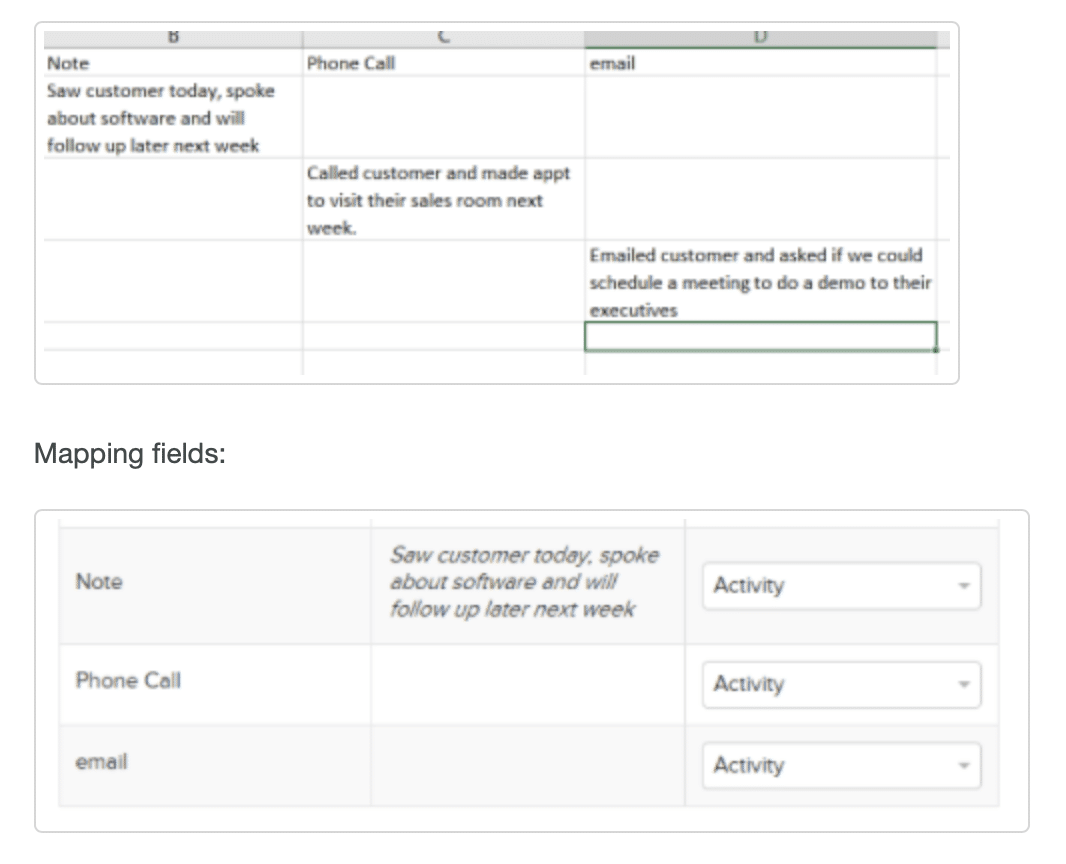Select the cell starting 'Emailed customer and asked'
This screenshot has height=864, width=1066.
coord(760,283)
